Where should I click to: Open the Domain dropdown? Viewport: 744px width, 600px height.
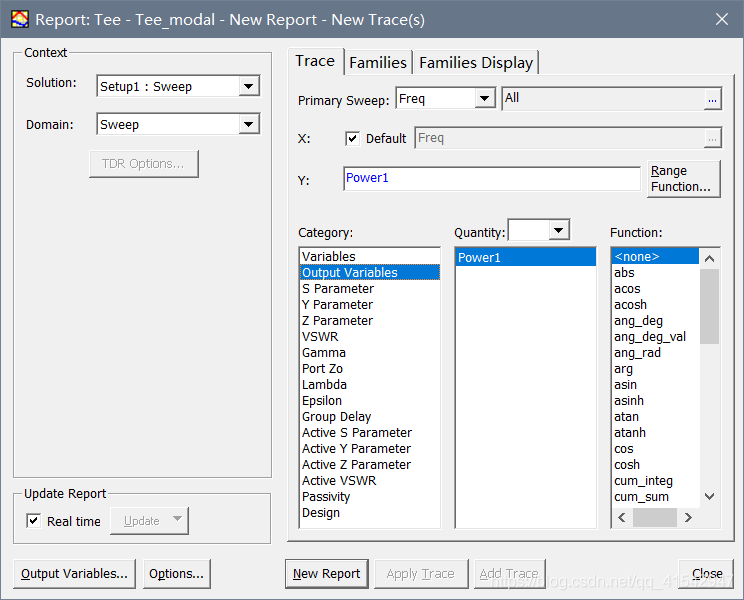pos(249,124)
